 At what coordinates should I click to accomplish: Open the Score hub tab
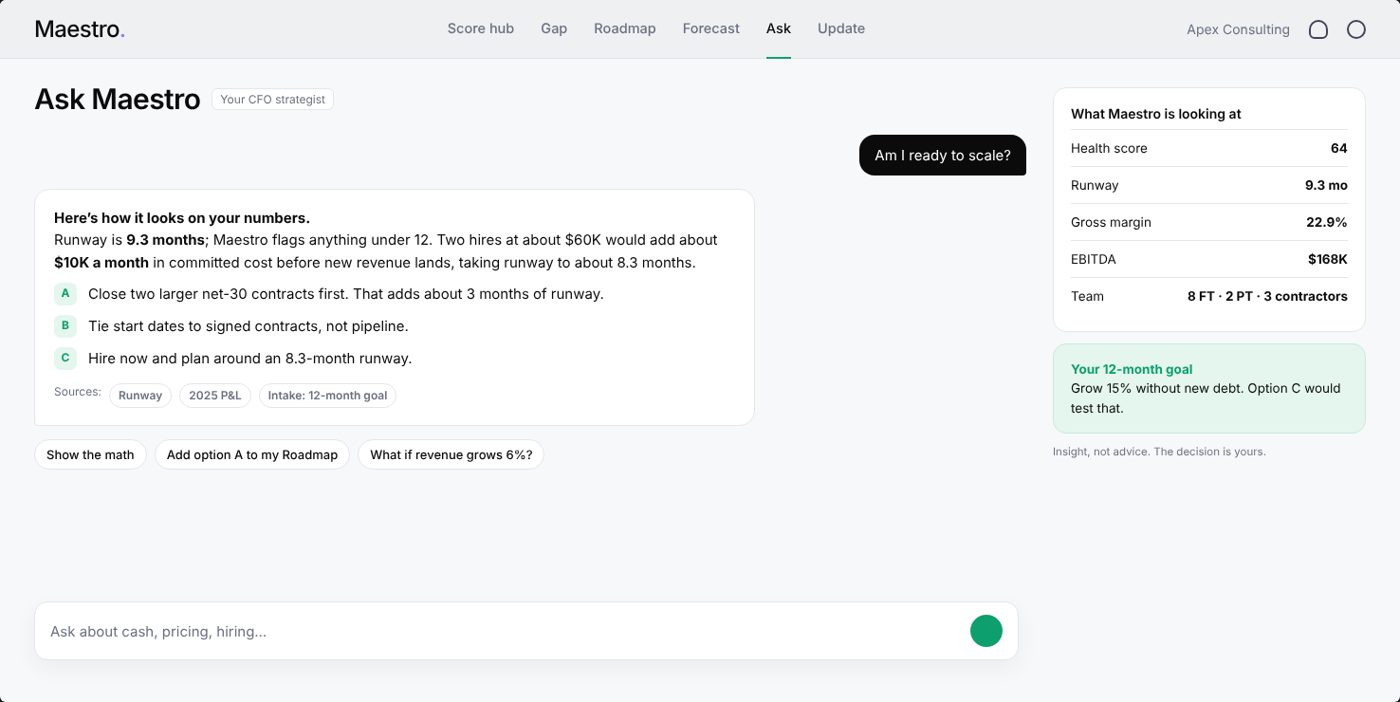click(x=480, y=29)
